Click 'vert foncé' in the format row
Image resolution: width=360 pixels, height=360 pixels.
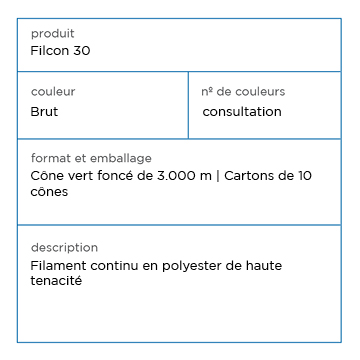tap(100, 176)
